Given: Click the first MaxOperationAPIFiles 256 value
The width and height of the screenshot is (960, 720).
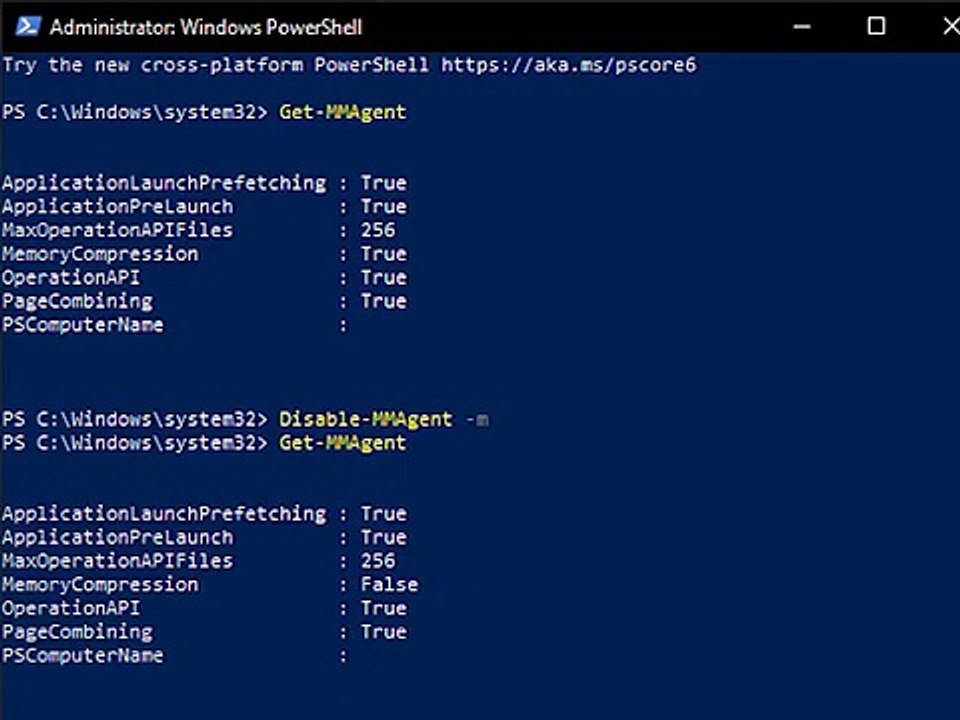Looking at the screenshot, I should (378, 230).
